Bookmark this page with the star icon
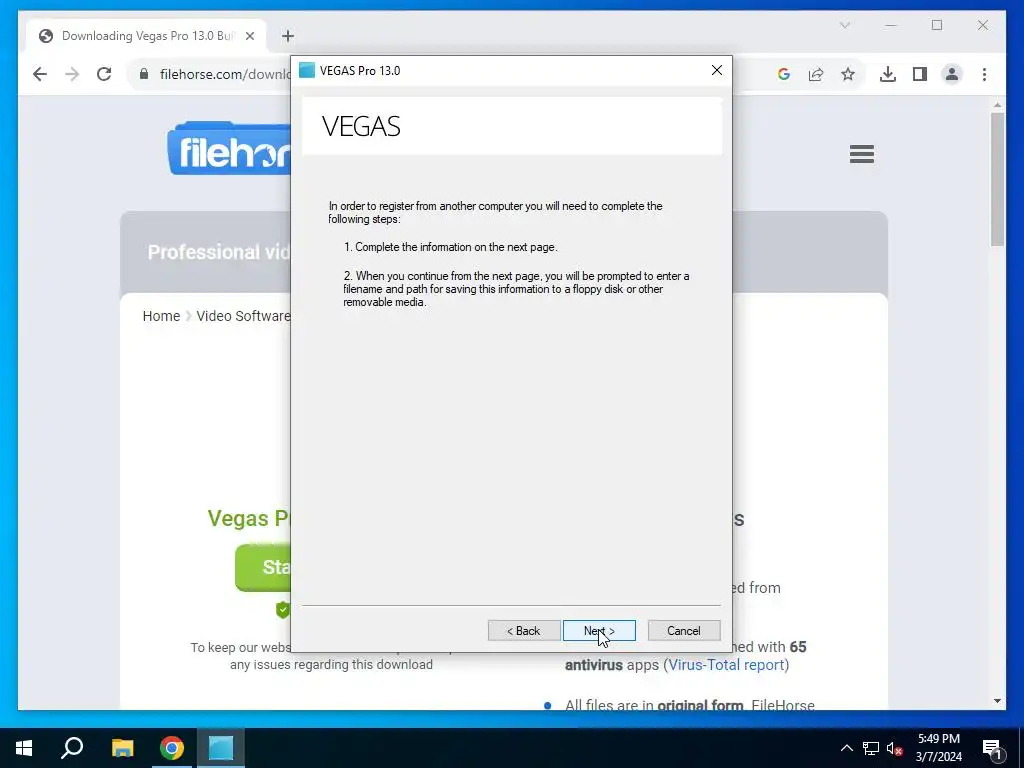 pyautogui.click(x=848, y=74)
